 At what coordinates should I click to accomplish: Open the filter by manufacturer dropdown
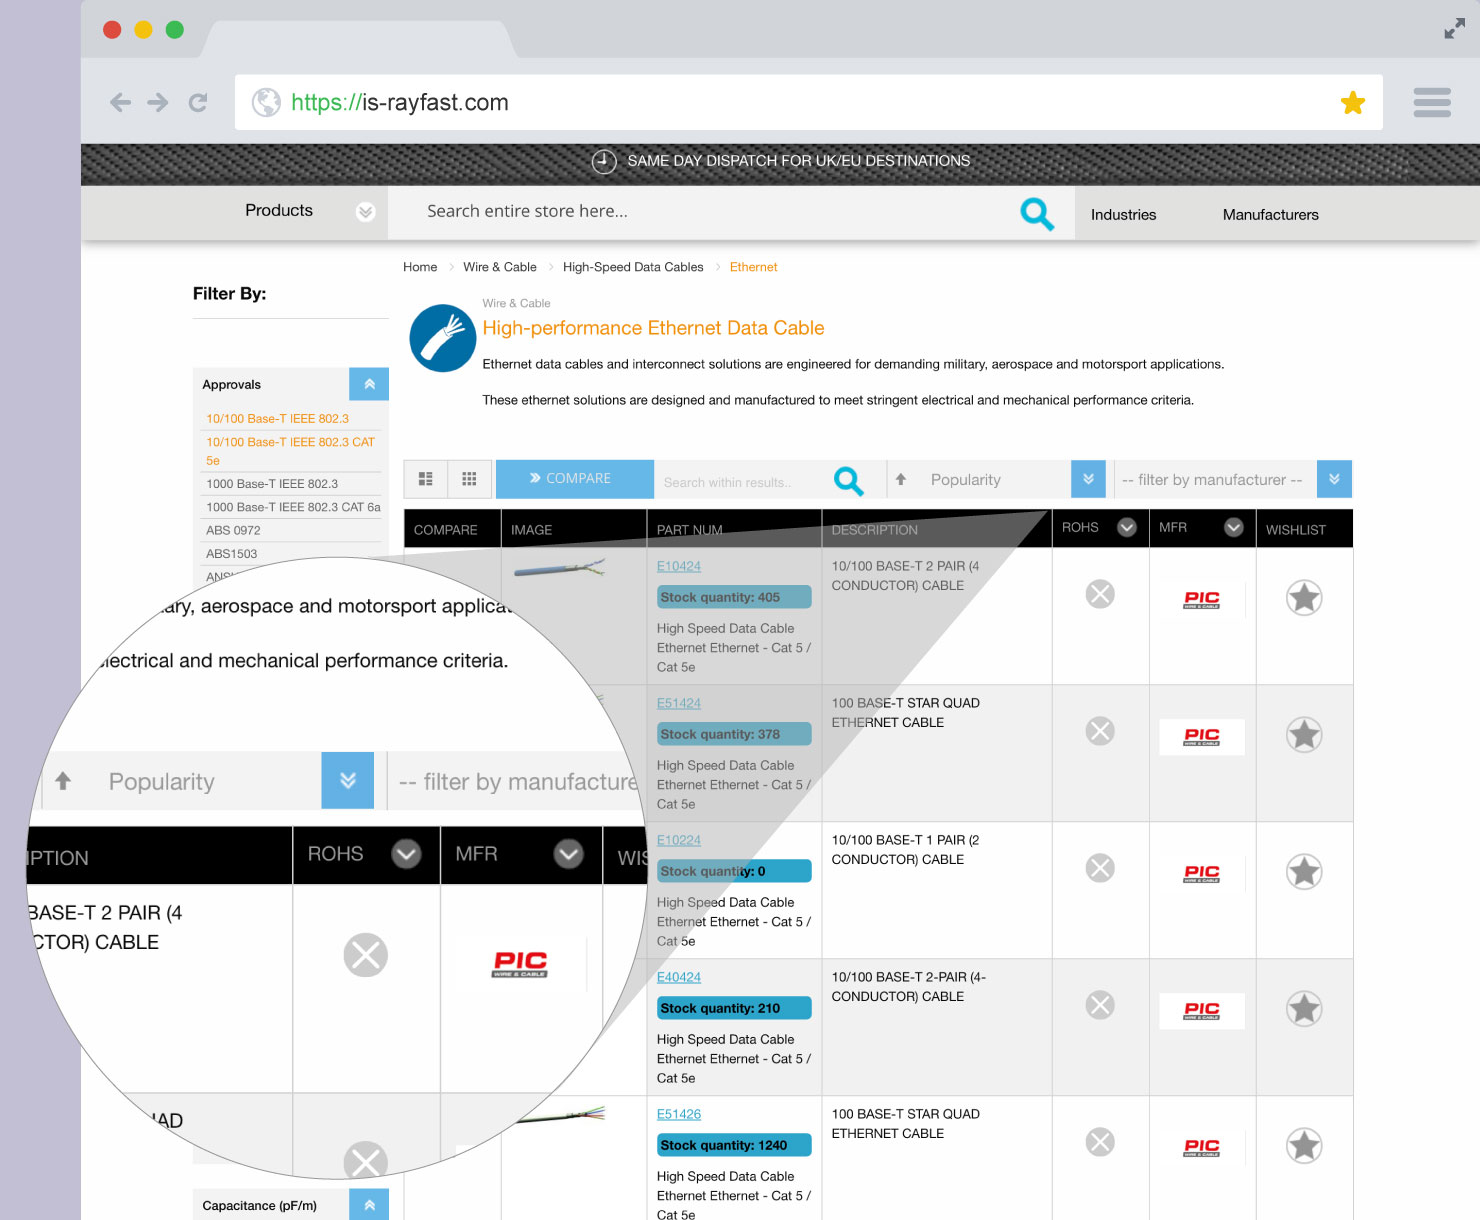pos(1334,479)
